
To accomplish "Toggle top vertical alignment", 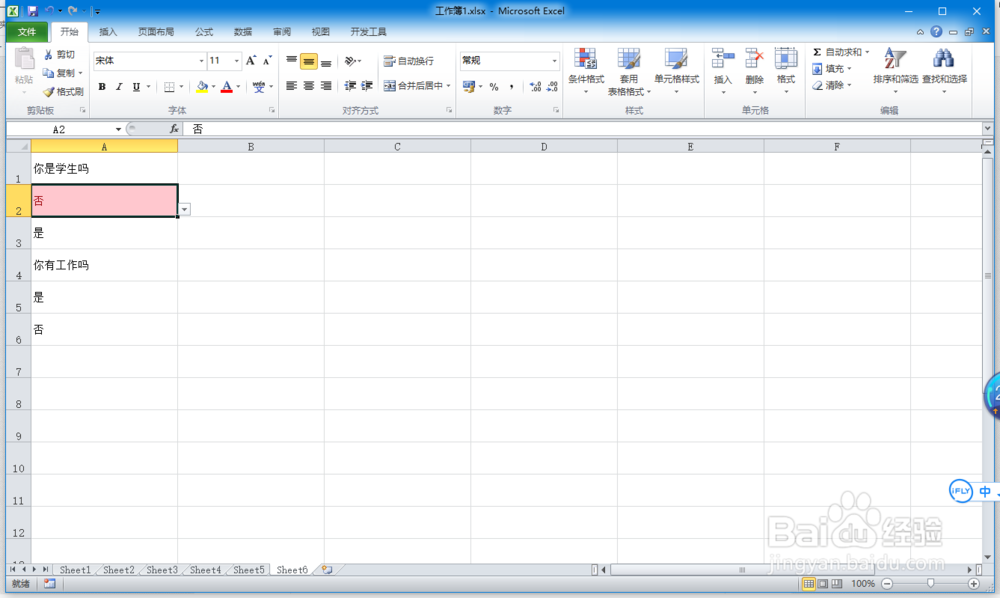I will tap(291, 61).
